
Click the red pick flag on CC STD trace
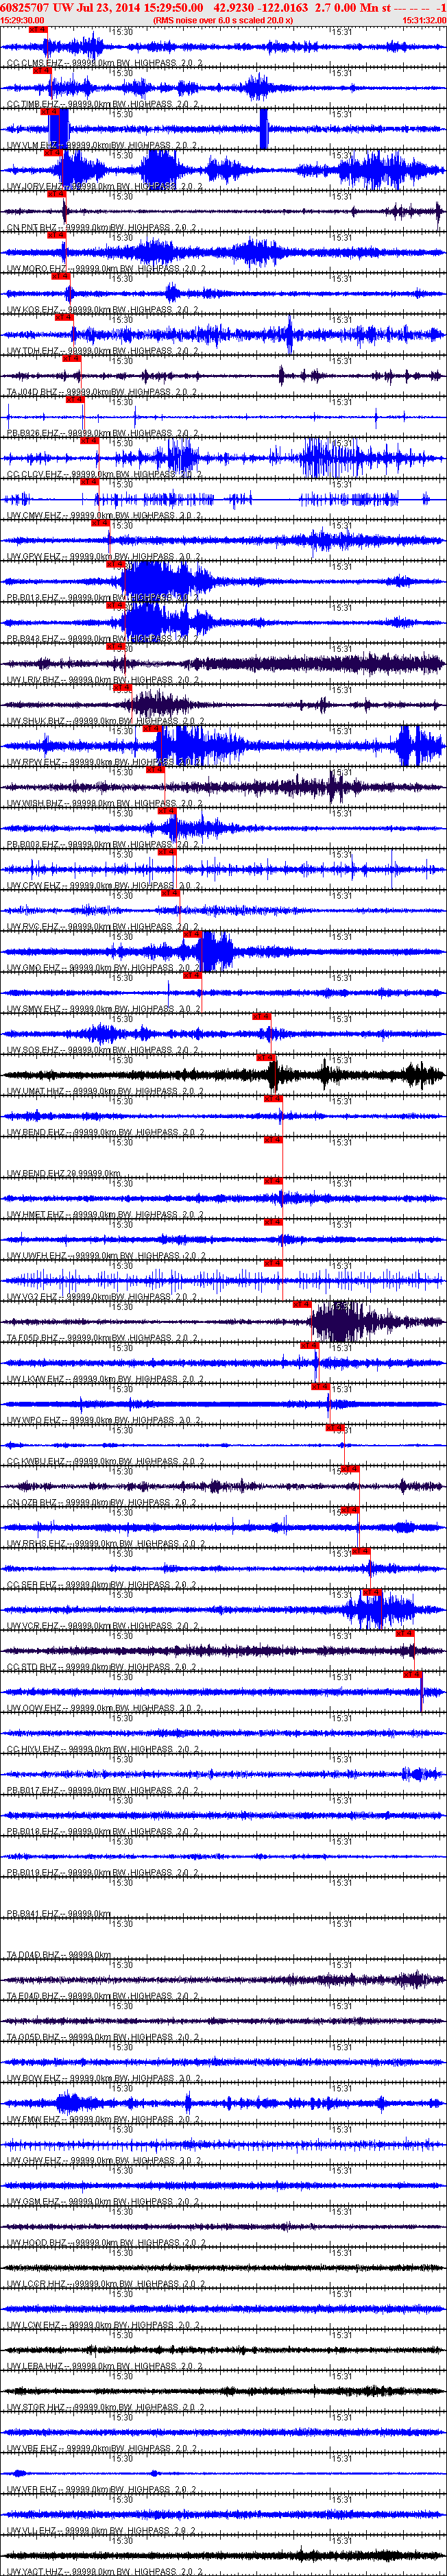coord(405,1633)
